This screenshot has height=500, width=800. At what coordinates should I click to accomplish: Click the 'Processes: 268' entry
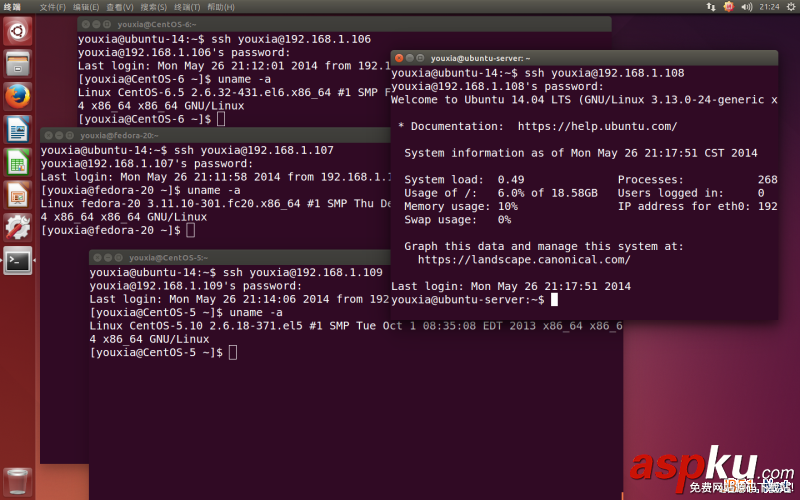click(x=697, y=180)
